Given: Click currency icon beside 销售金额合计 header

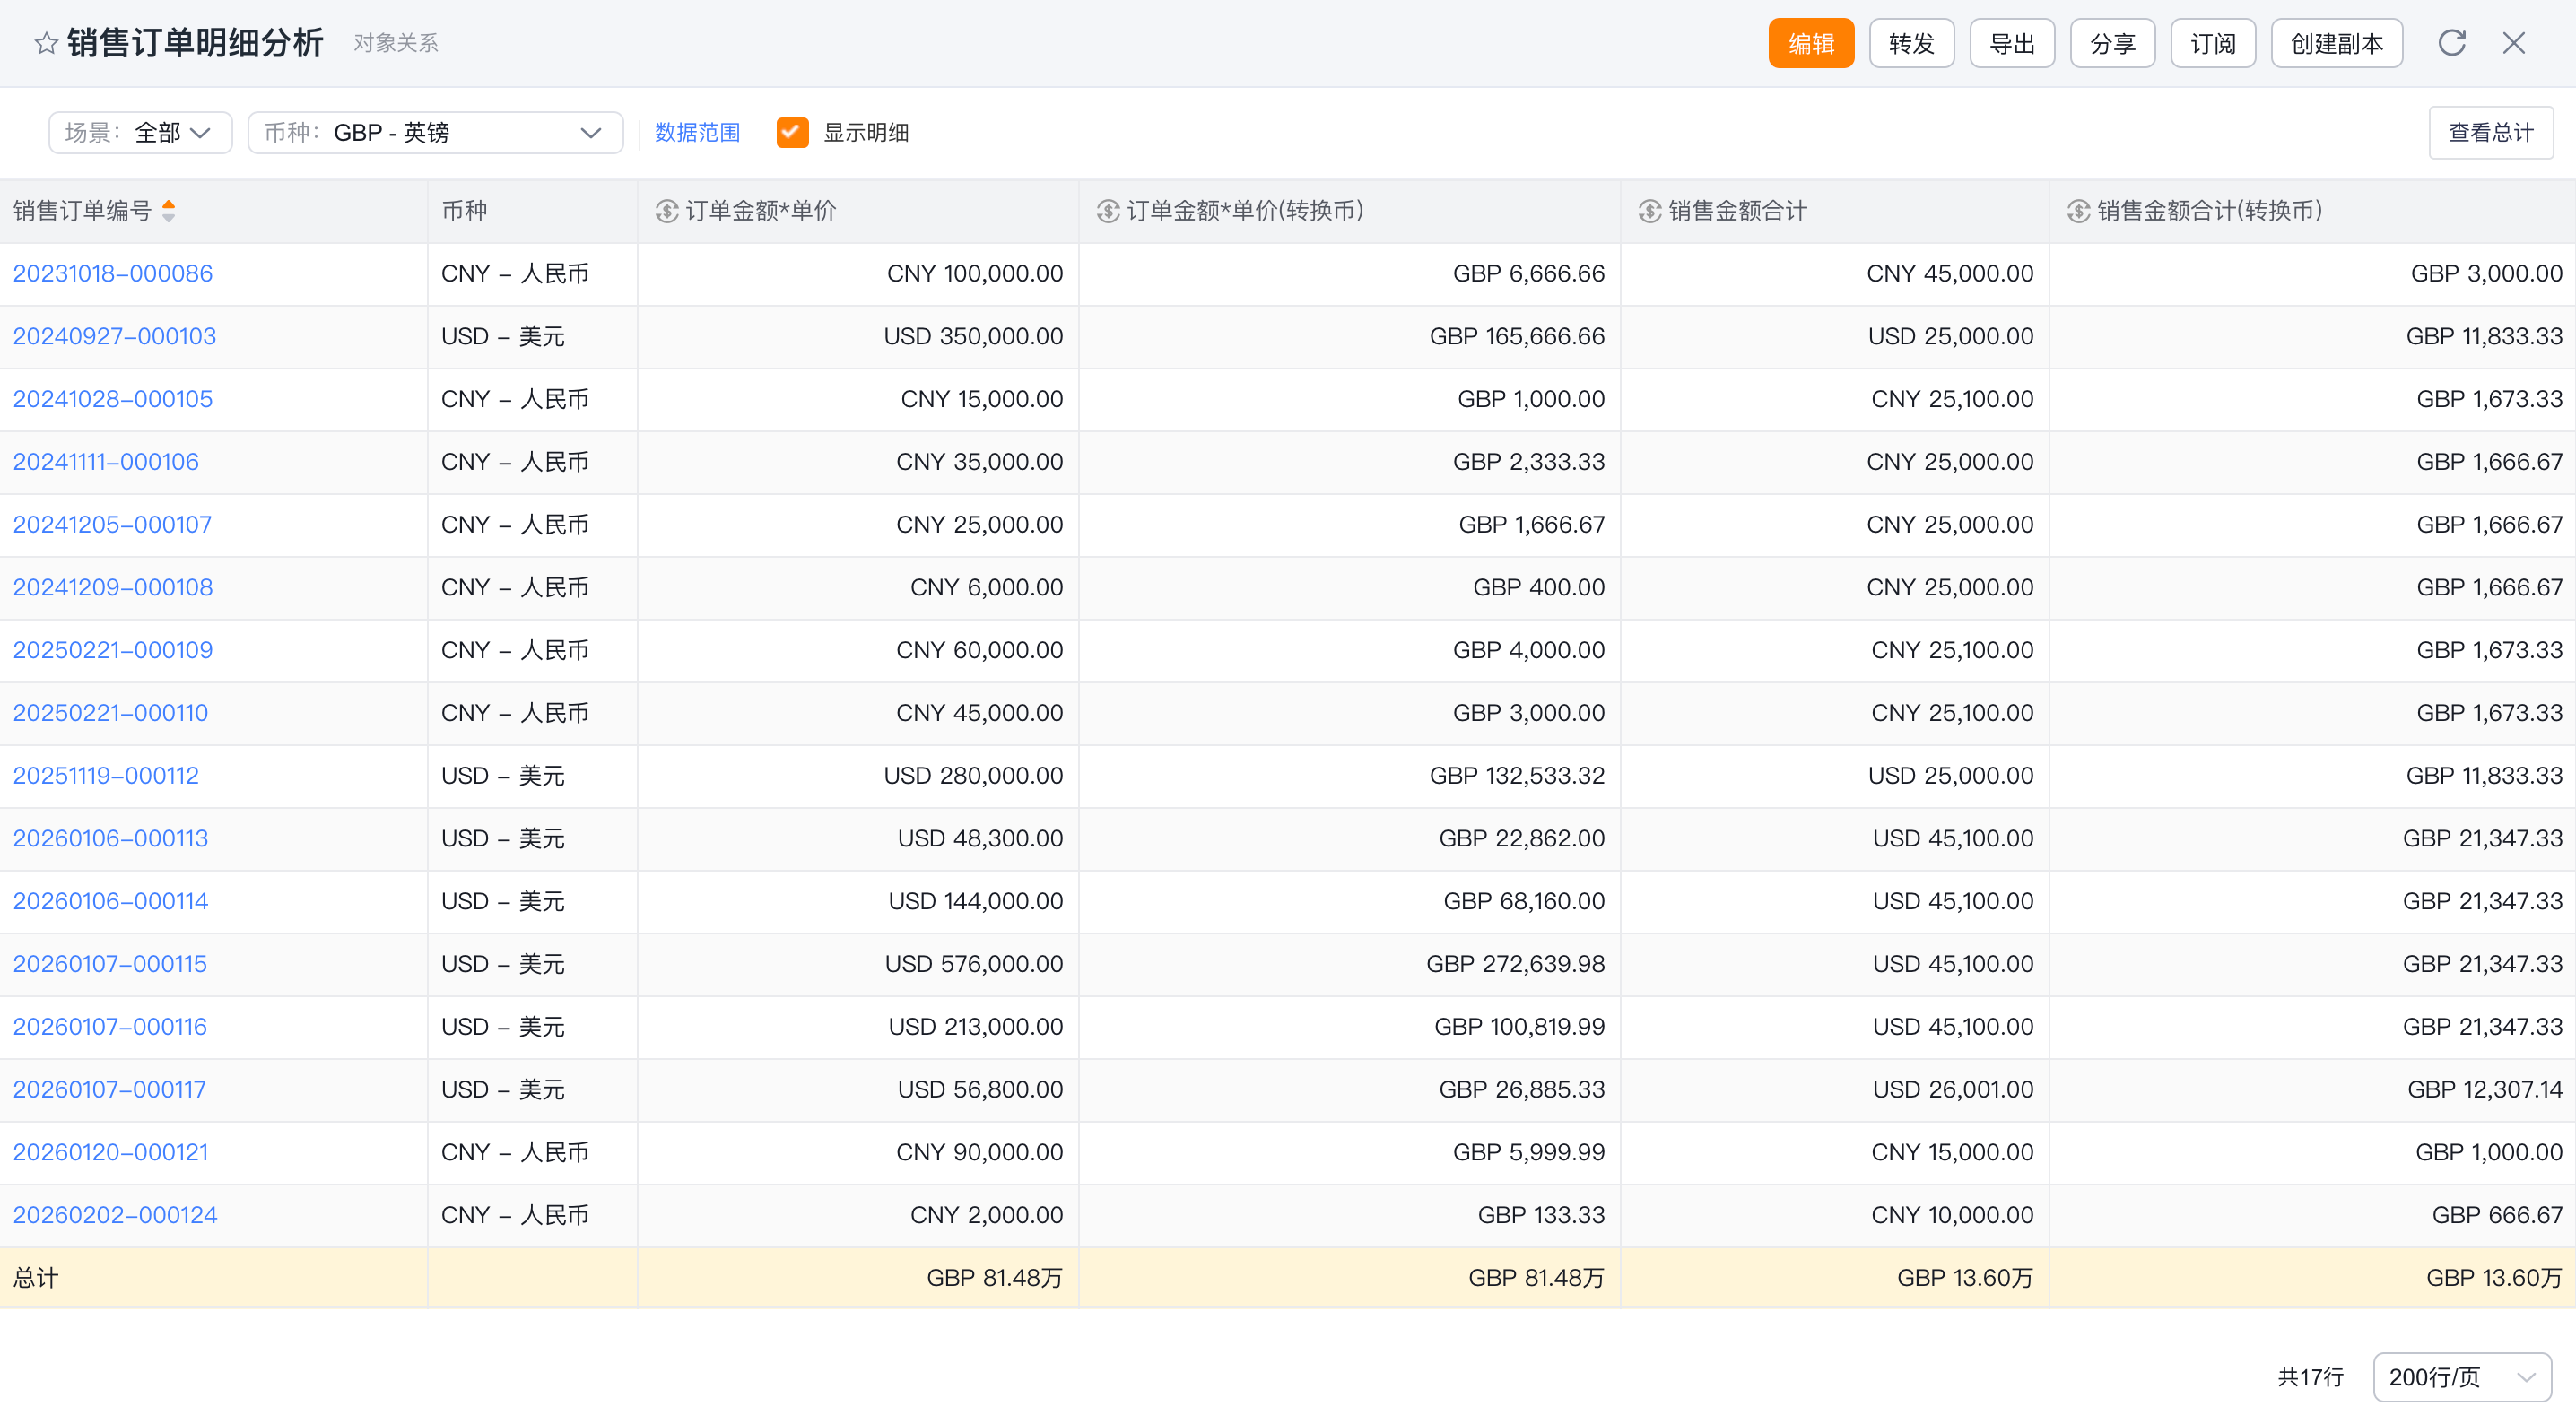Looking at the screenshot, I should point(1650,211).
